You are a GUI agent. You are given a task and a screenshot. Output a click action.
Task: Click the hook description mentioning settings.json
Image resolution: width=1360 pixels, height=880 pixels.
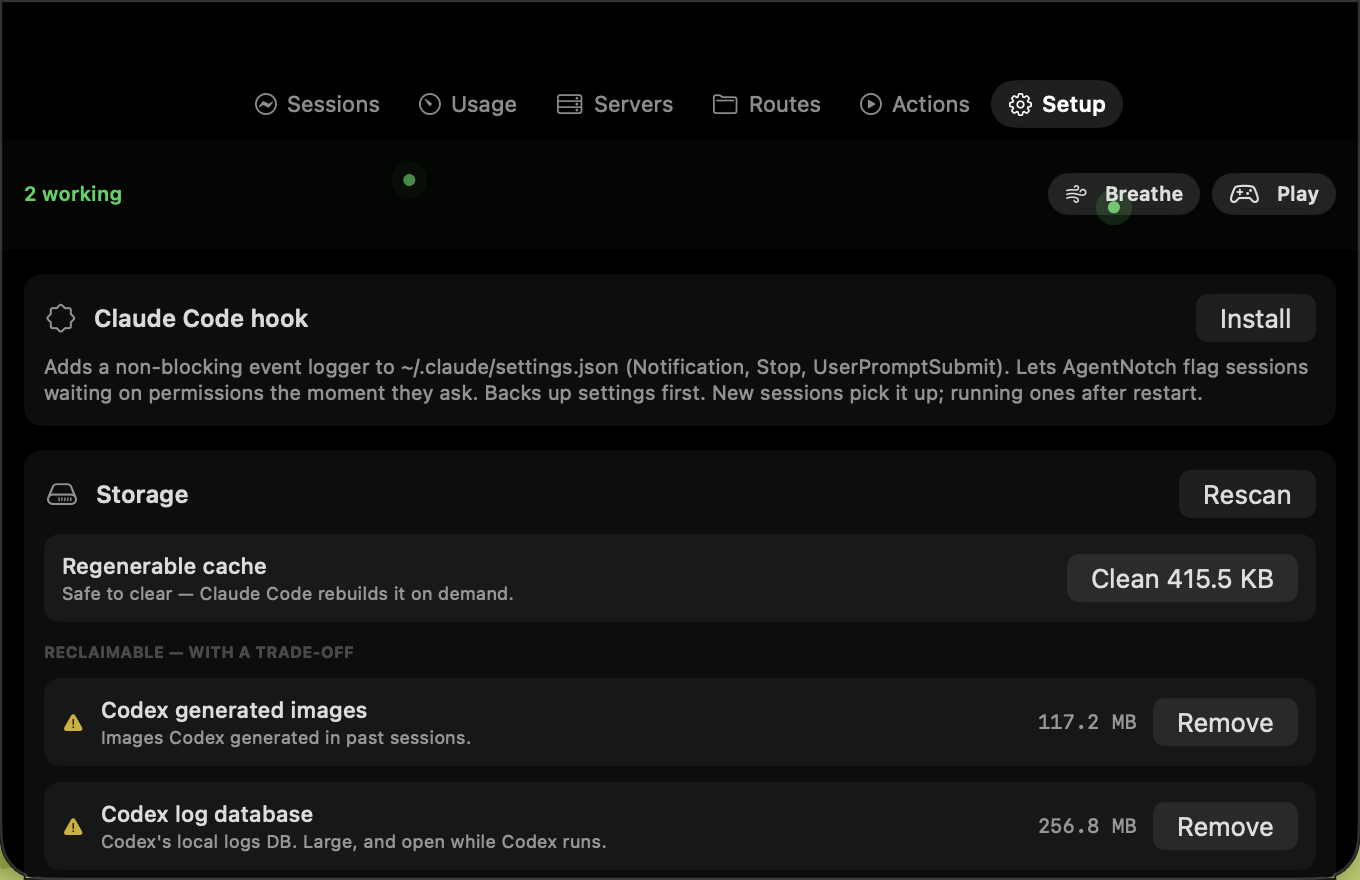pos(676,380)
